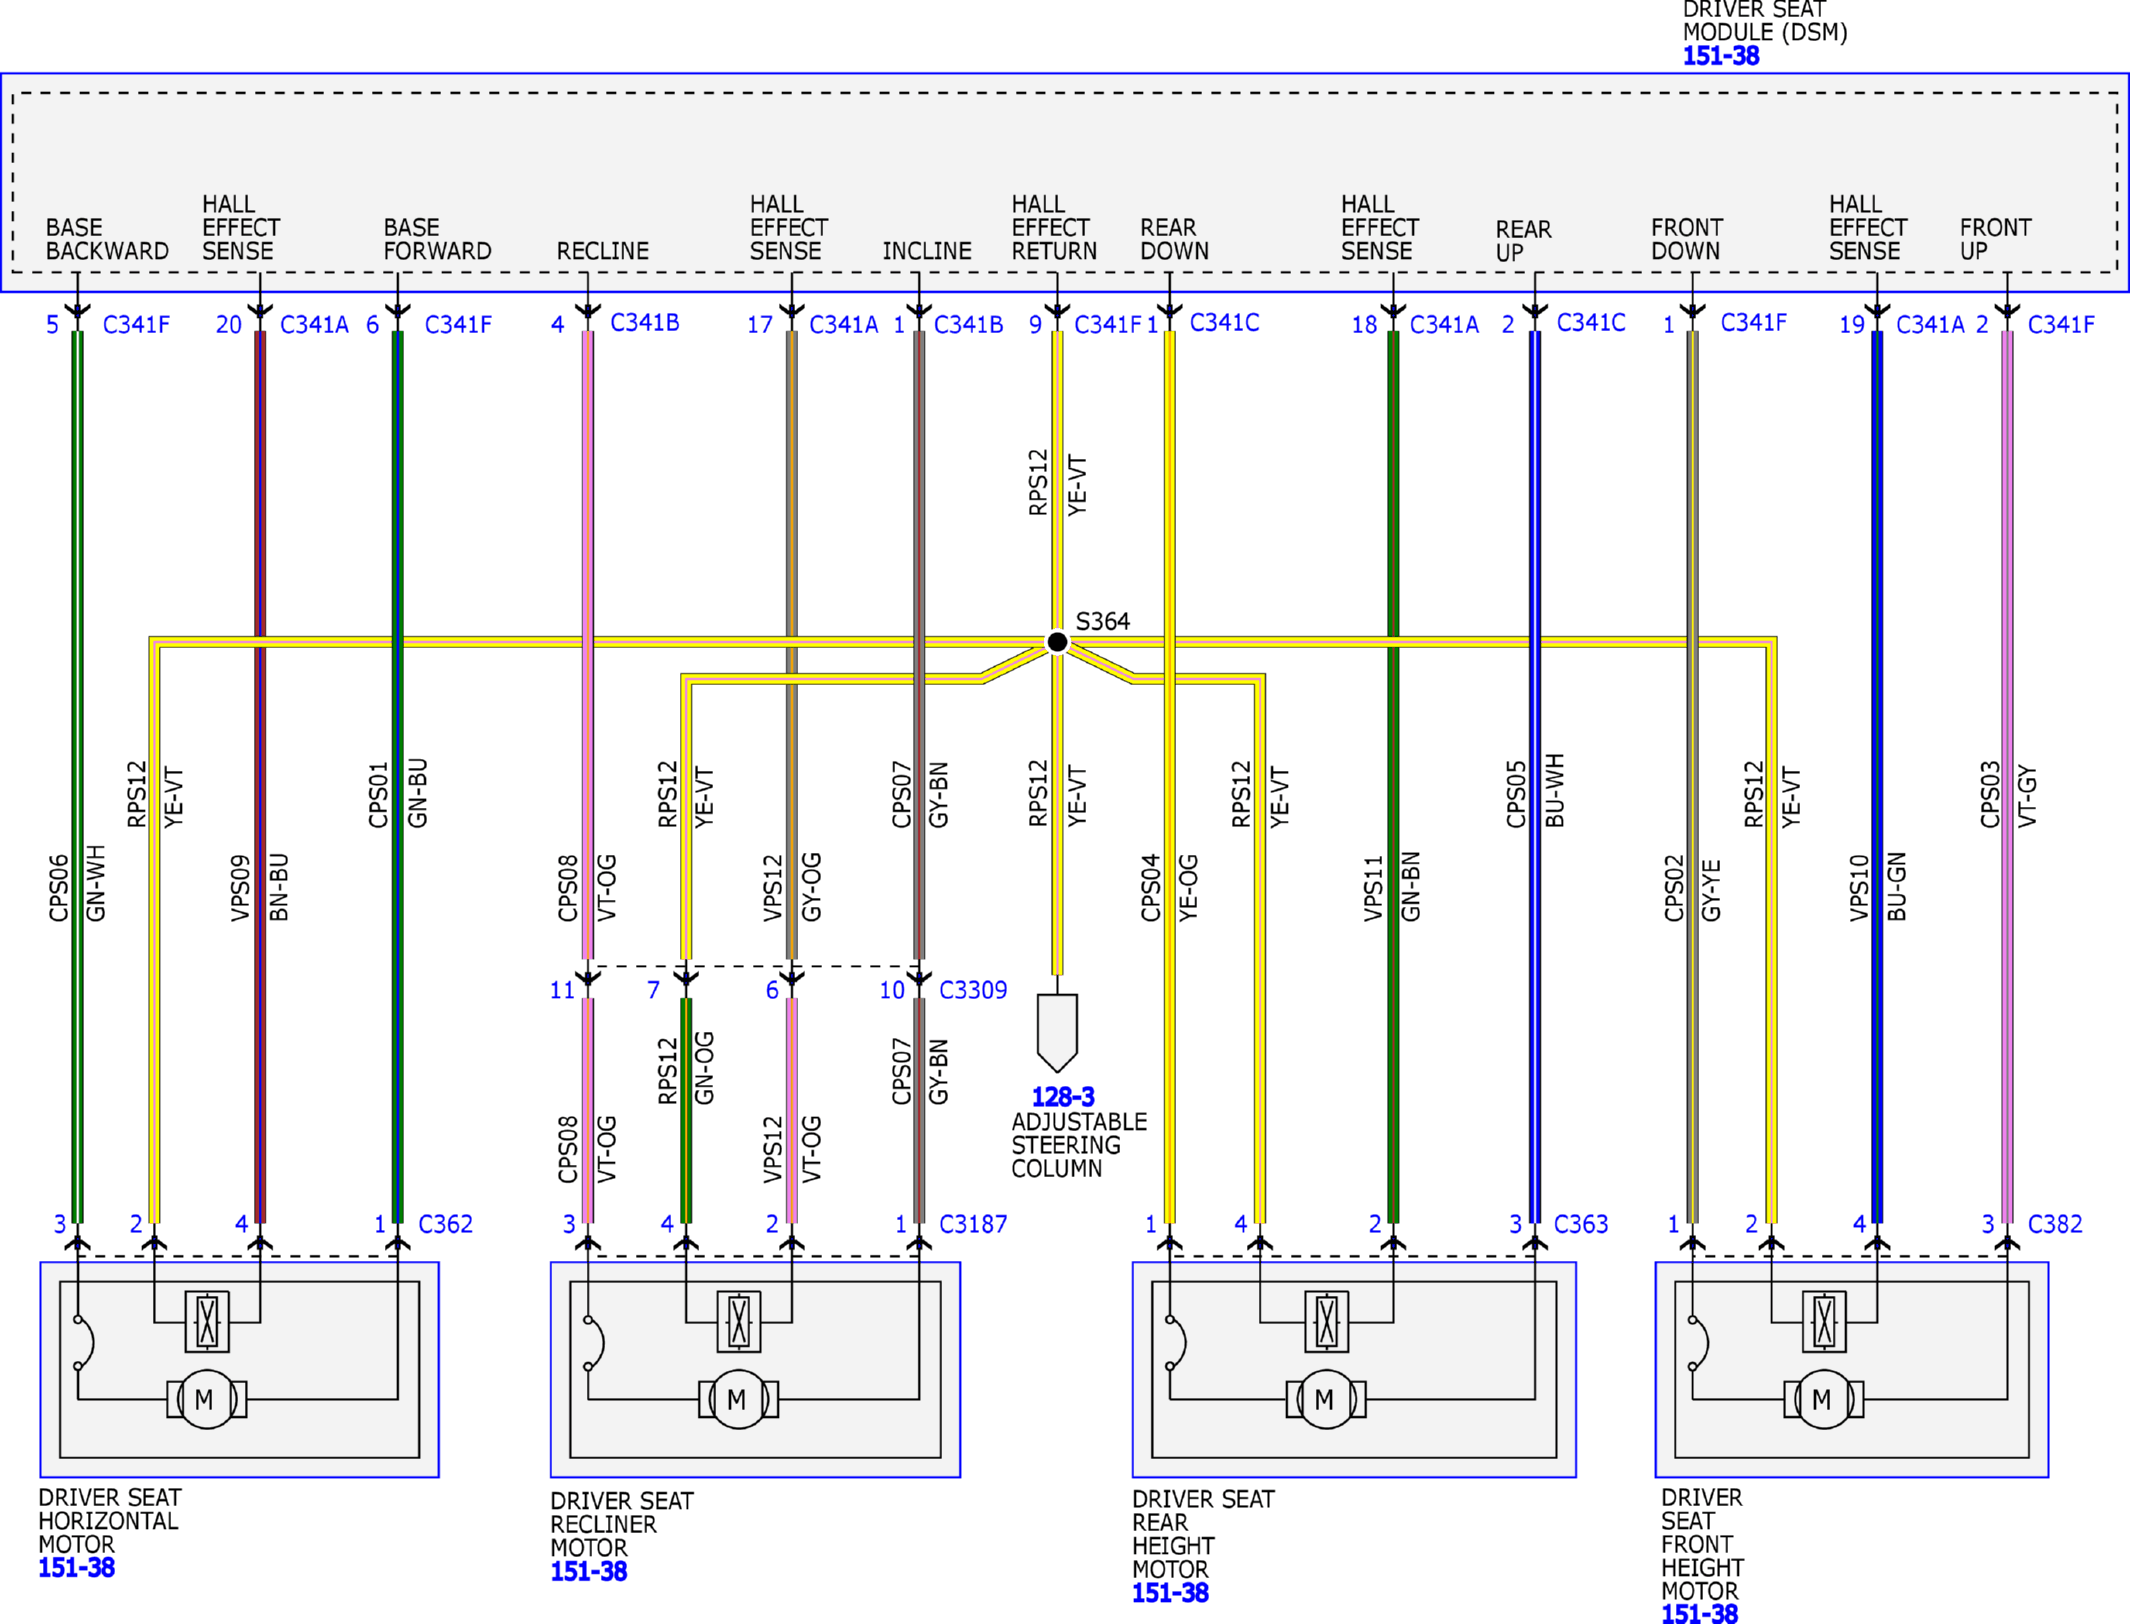Click the INCLINE pin label

pos(927,251)
